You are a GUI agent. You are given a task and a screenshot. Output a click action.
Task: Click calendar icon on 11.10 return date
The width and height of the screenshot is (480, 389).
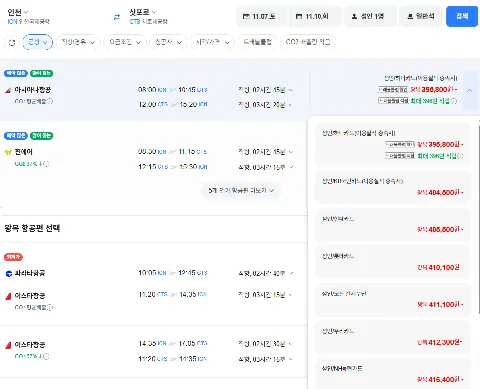pyautogui.click(x=299, y=16)
